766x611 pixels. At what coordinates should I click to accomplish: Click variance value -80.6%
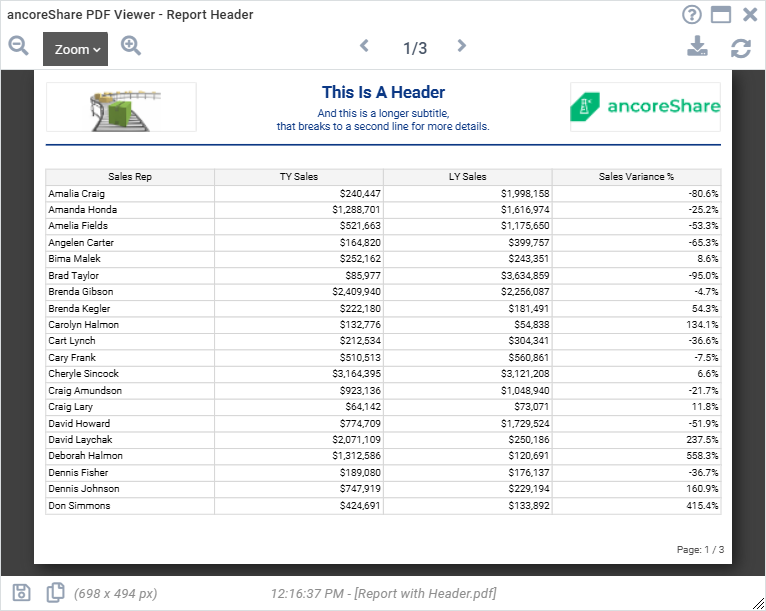[x=703, y=194]
